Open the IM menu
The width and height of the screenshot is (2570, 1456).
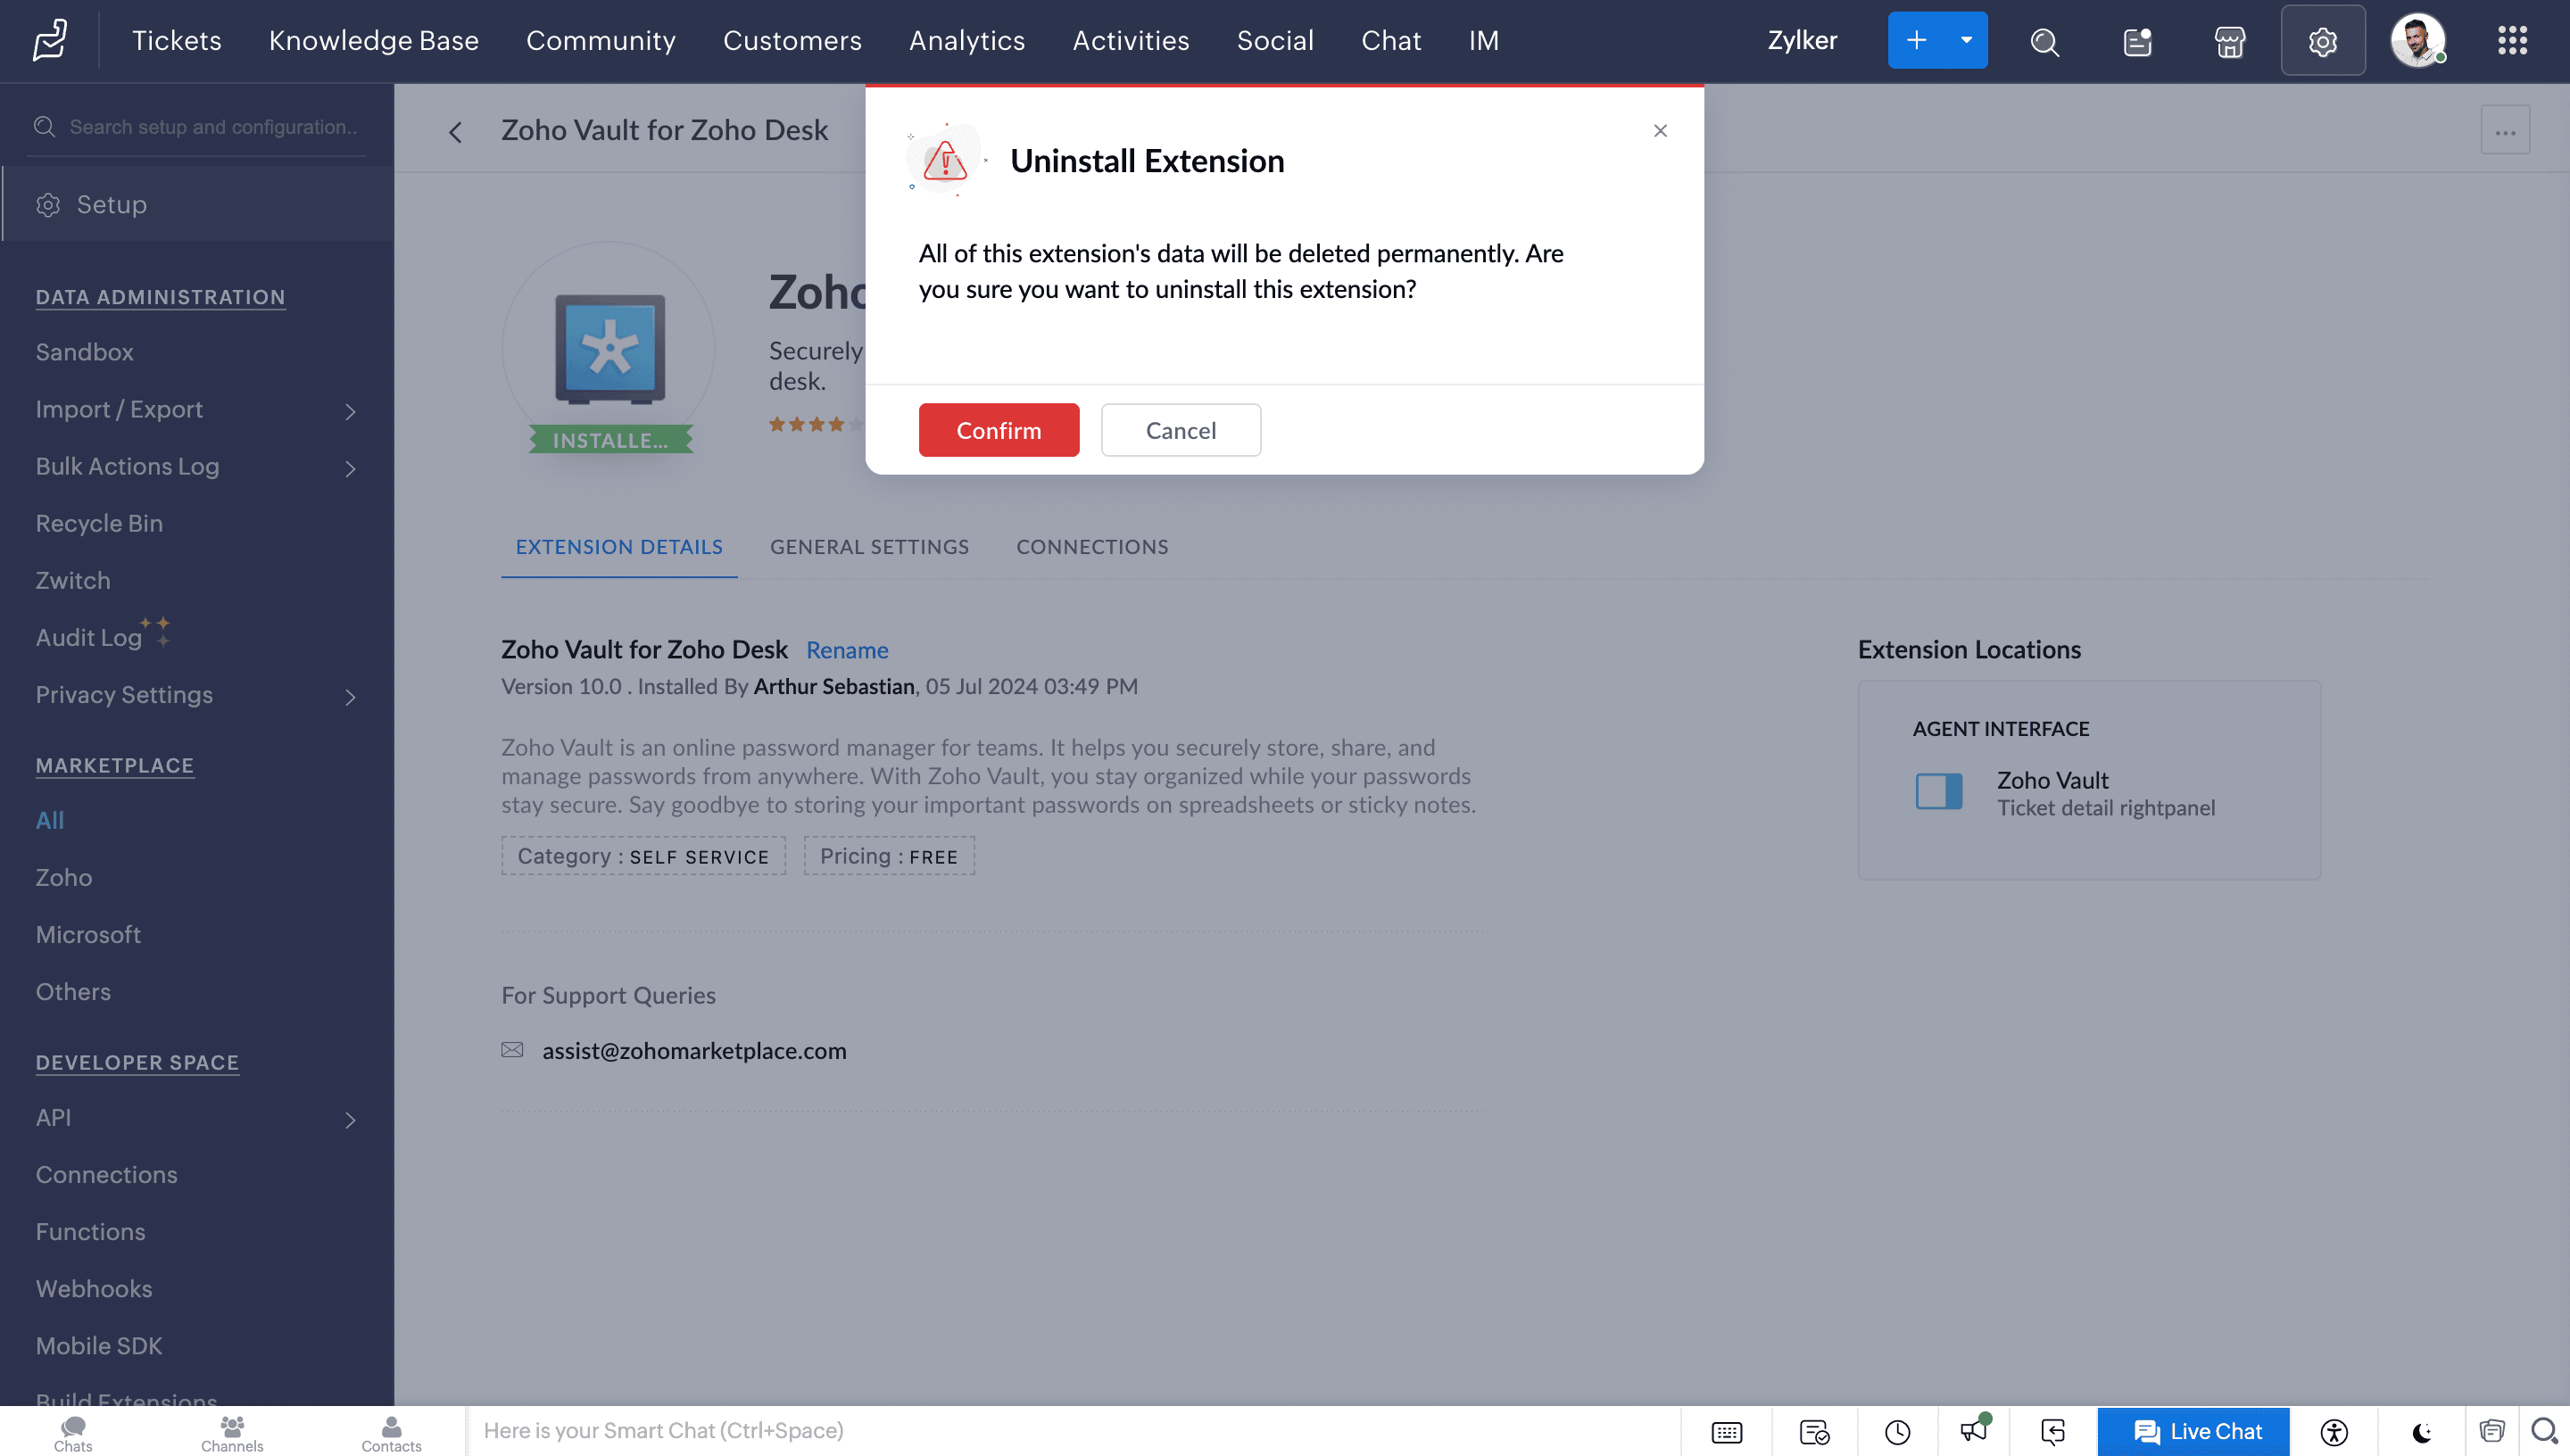(x=1483, y=41)
